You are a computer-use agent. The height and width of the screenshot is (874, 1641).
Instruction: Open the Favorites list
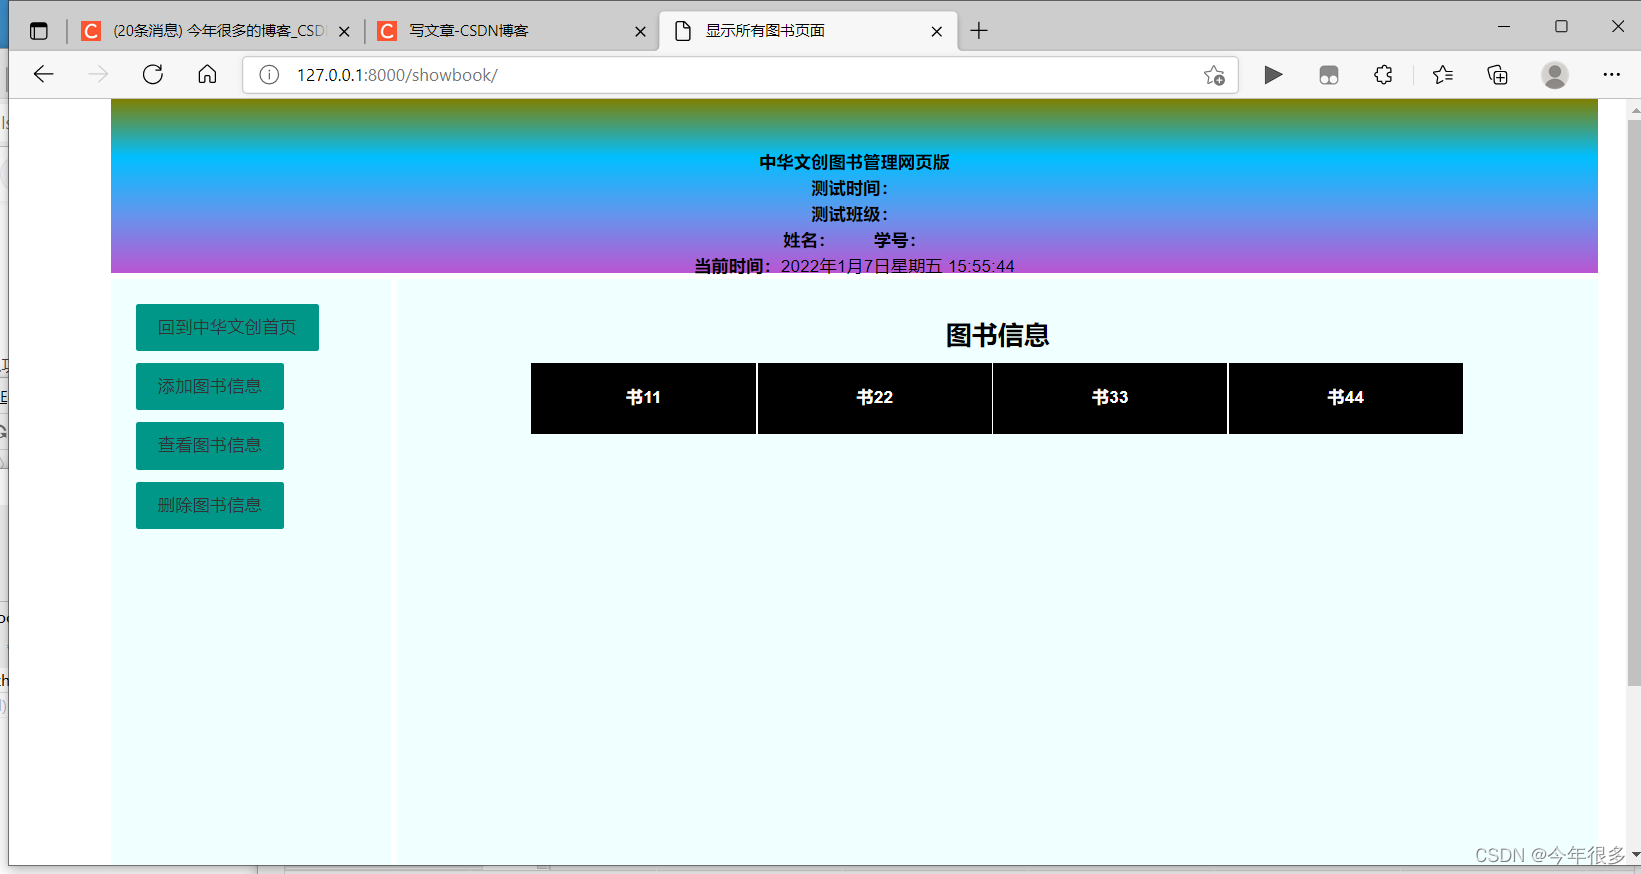click(1443, 75)
